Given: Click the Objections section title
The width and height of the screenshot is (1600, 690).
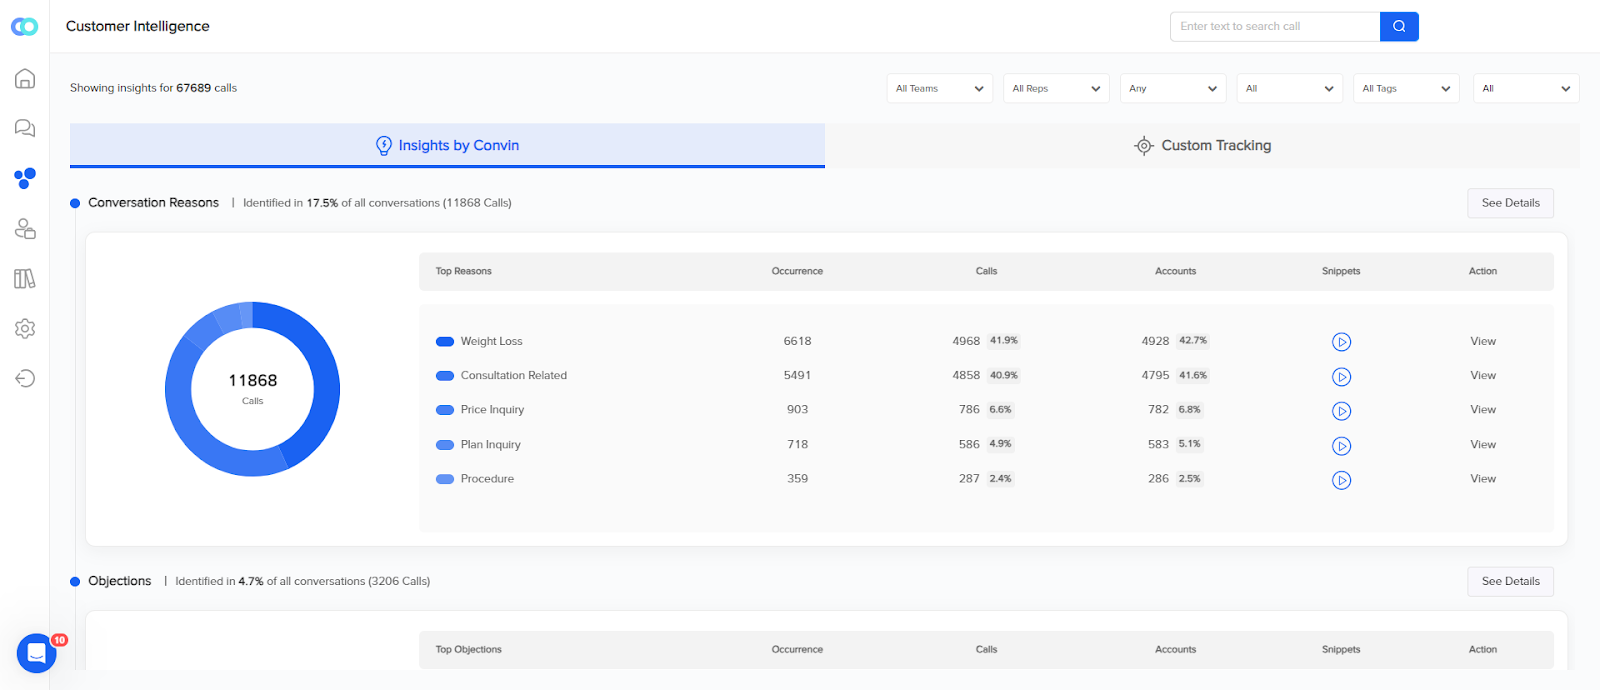Looking at the screenshot, I should [119, 580].
